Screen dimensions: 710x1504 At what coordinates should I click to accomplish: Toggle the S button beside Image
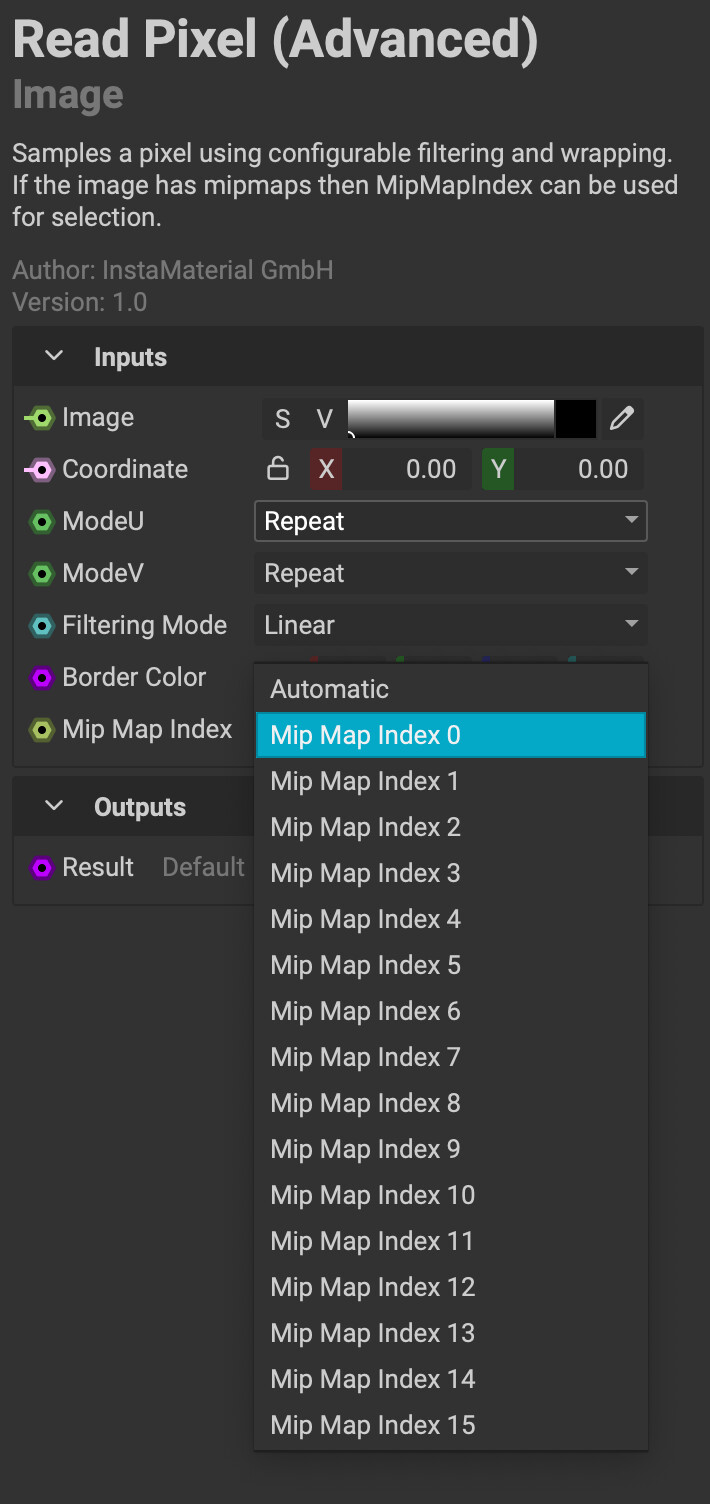pyautogui.click(x=283, y=419)
